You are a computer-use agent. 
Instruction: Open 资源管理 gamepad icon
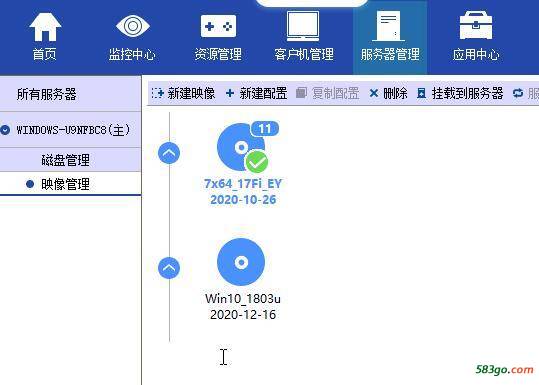(x=218, y=26)
